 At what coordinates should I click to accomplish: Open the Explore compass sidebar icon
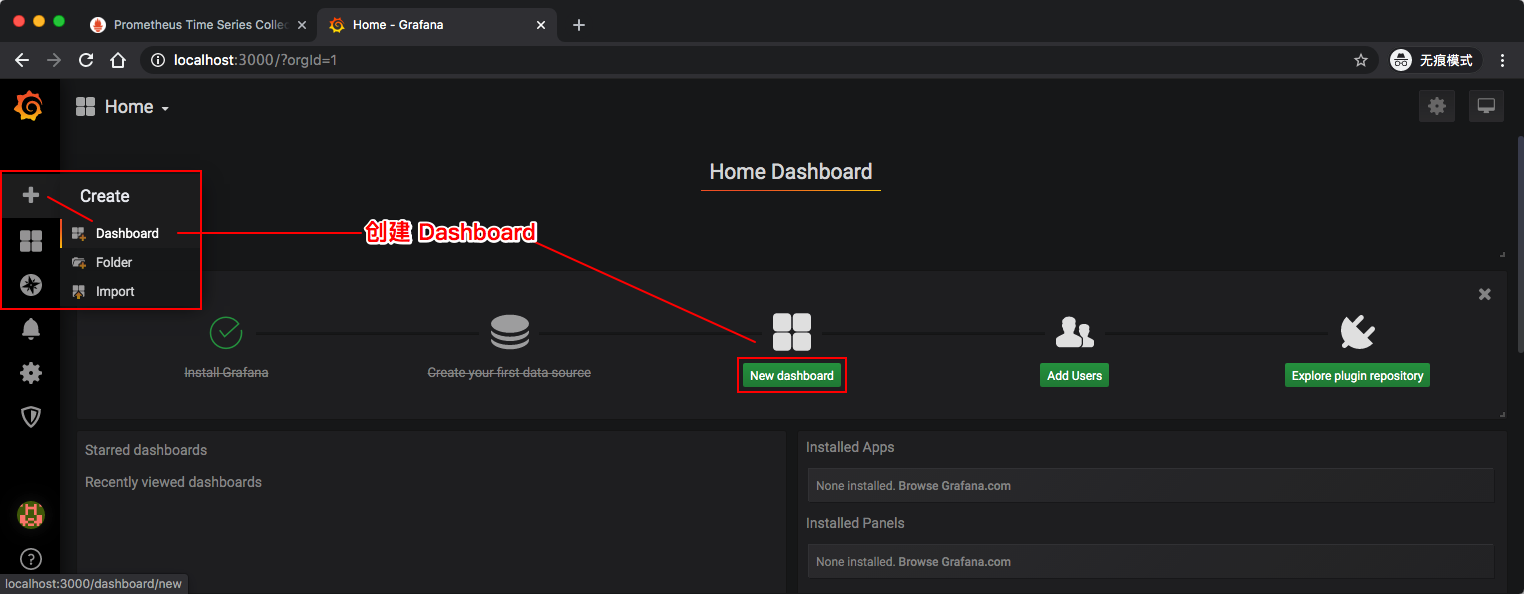click(31, 285)
